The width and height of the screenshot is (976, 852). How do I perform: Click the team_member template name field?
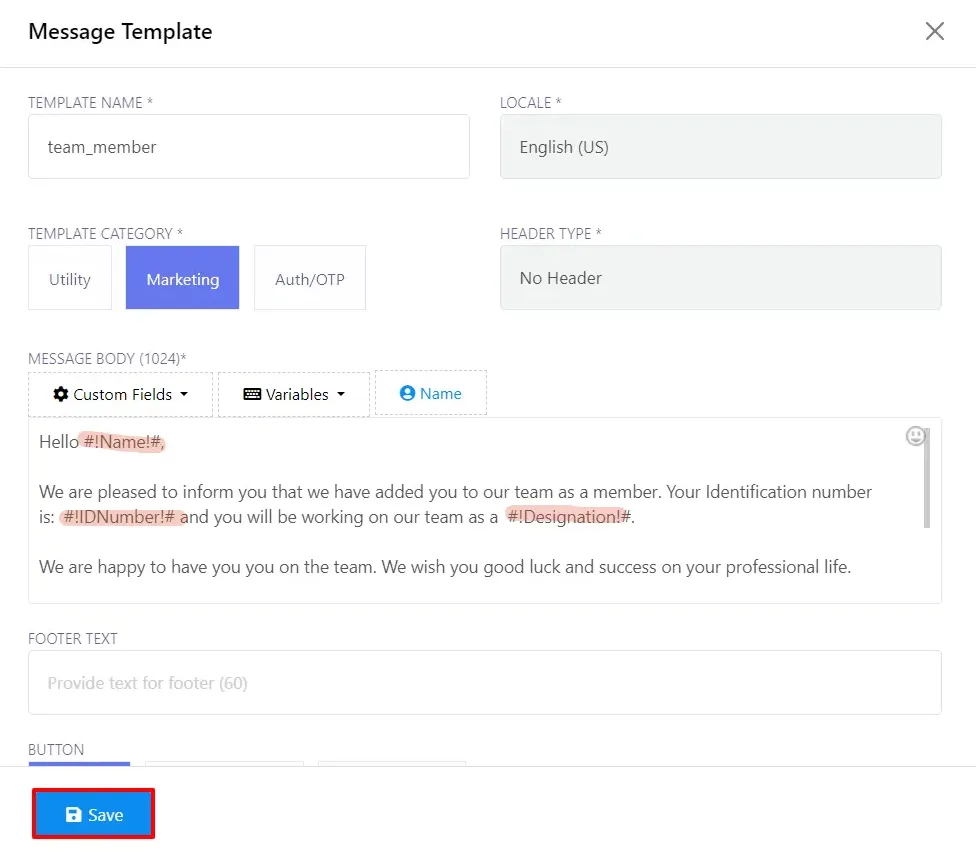click(248, 147)
